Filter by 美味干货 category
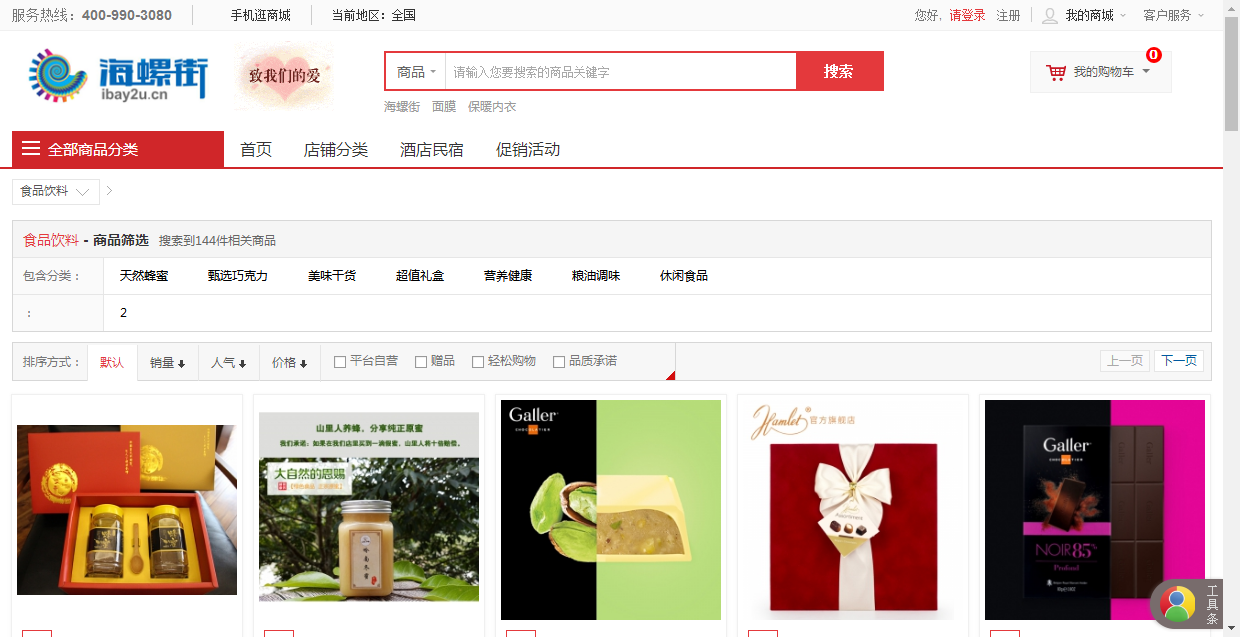Screen dimensions: 1240x637 [332, 275]
